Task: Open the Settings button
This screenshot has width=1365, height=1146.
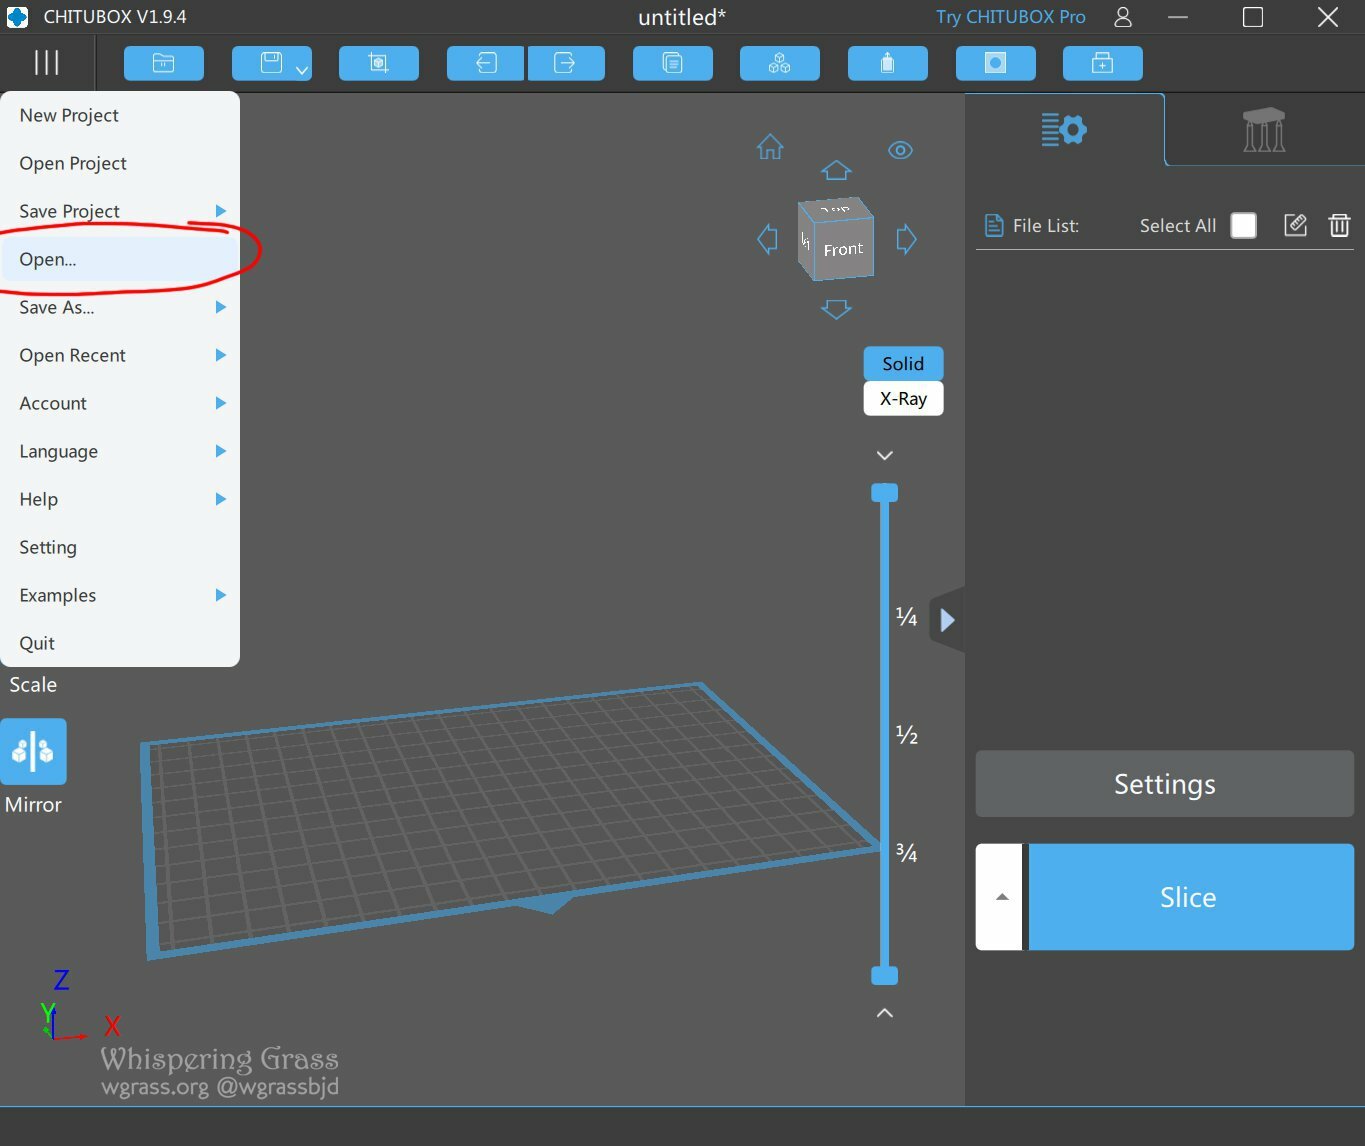Action: pyautogui.click(x=1165, y=784)
